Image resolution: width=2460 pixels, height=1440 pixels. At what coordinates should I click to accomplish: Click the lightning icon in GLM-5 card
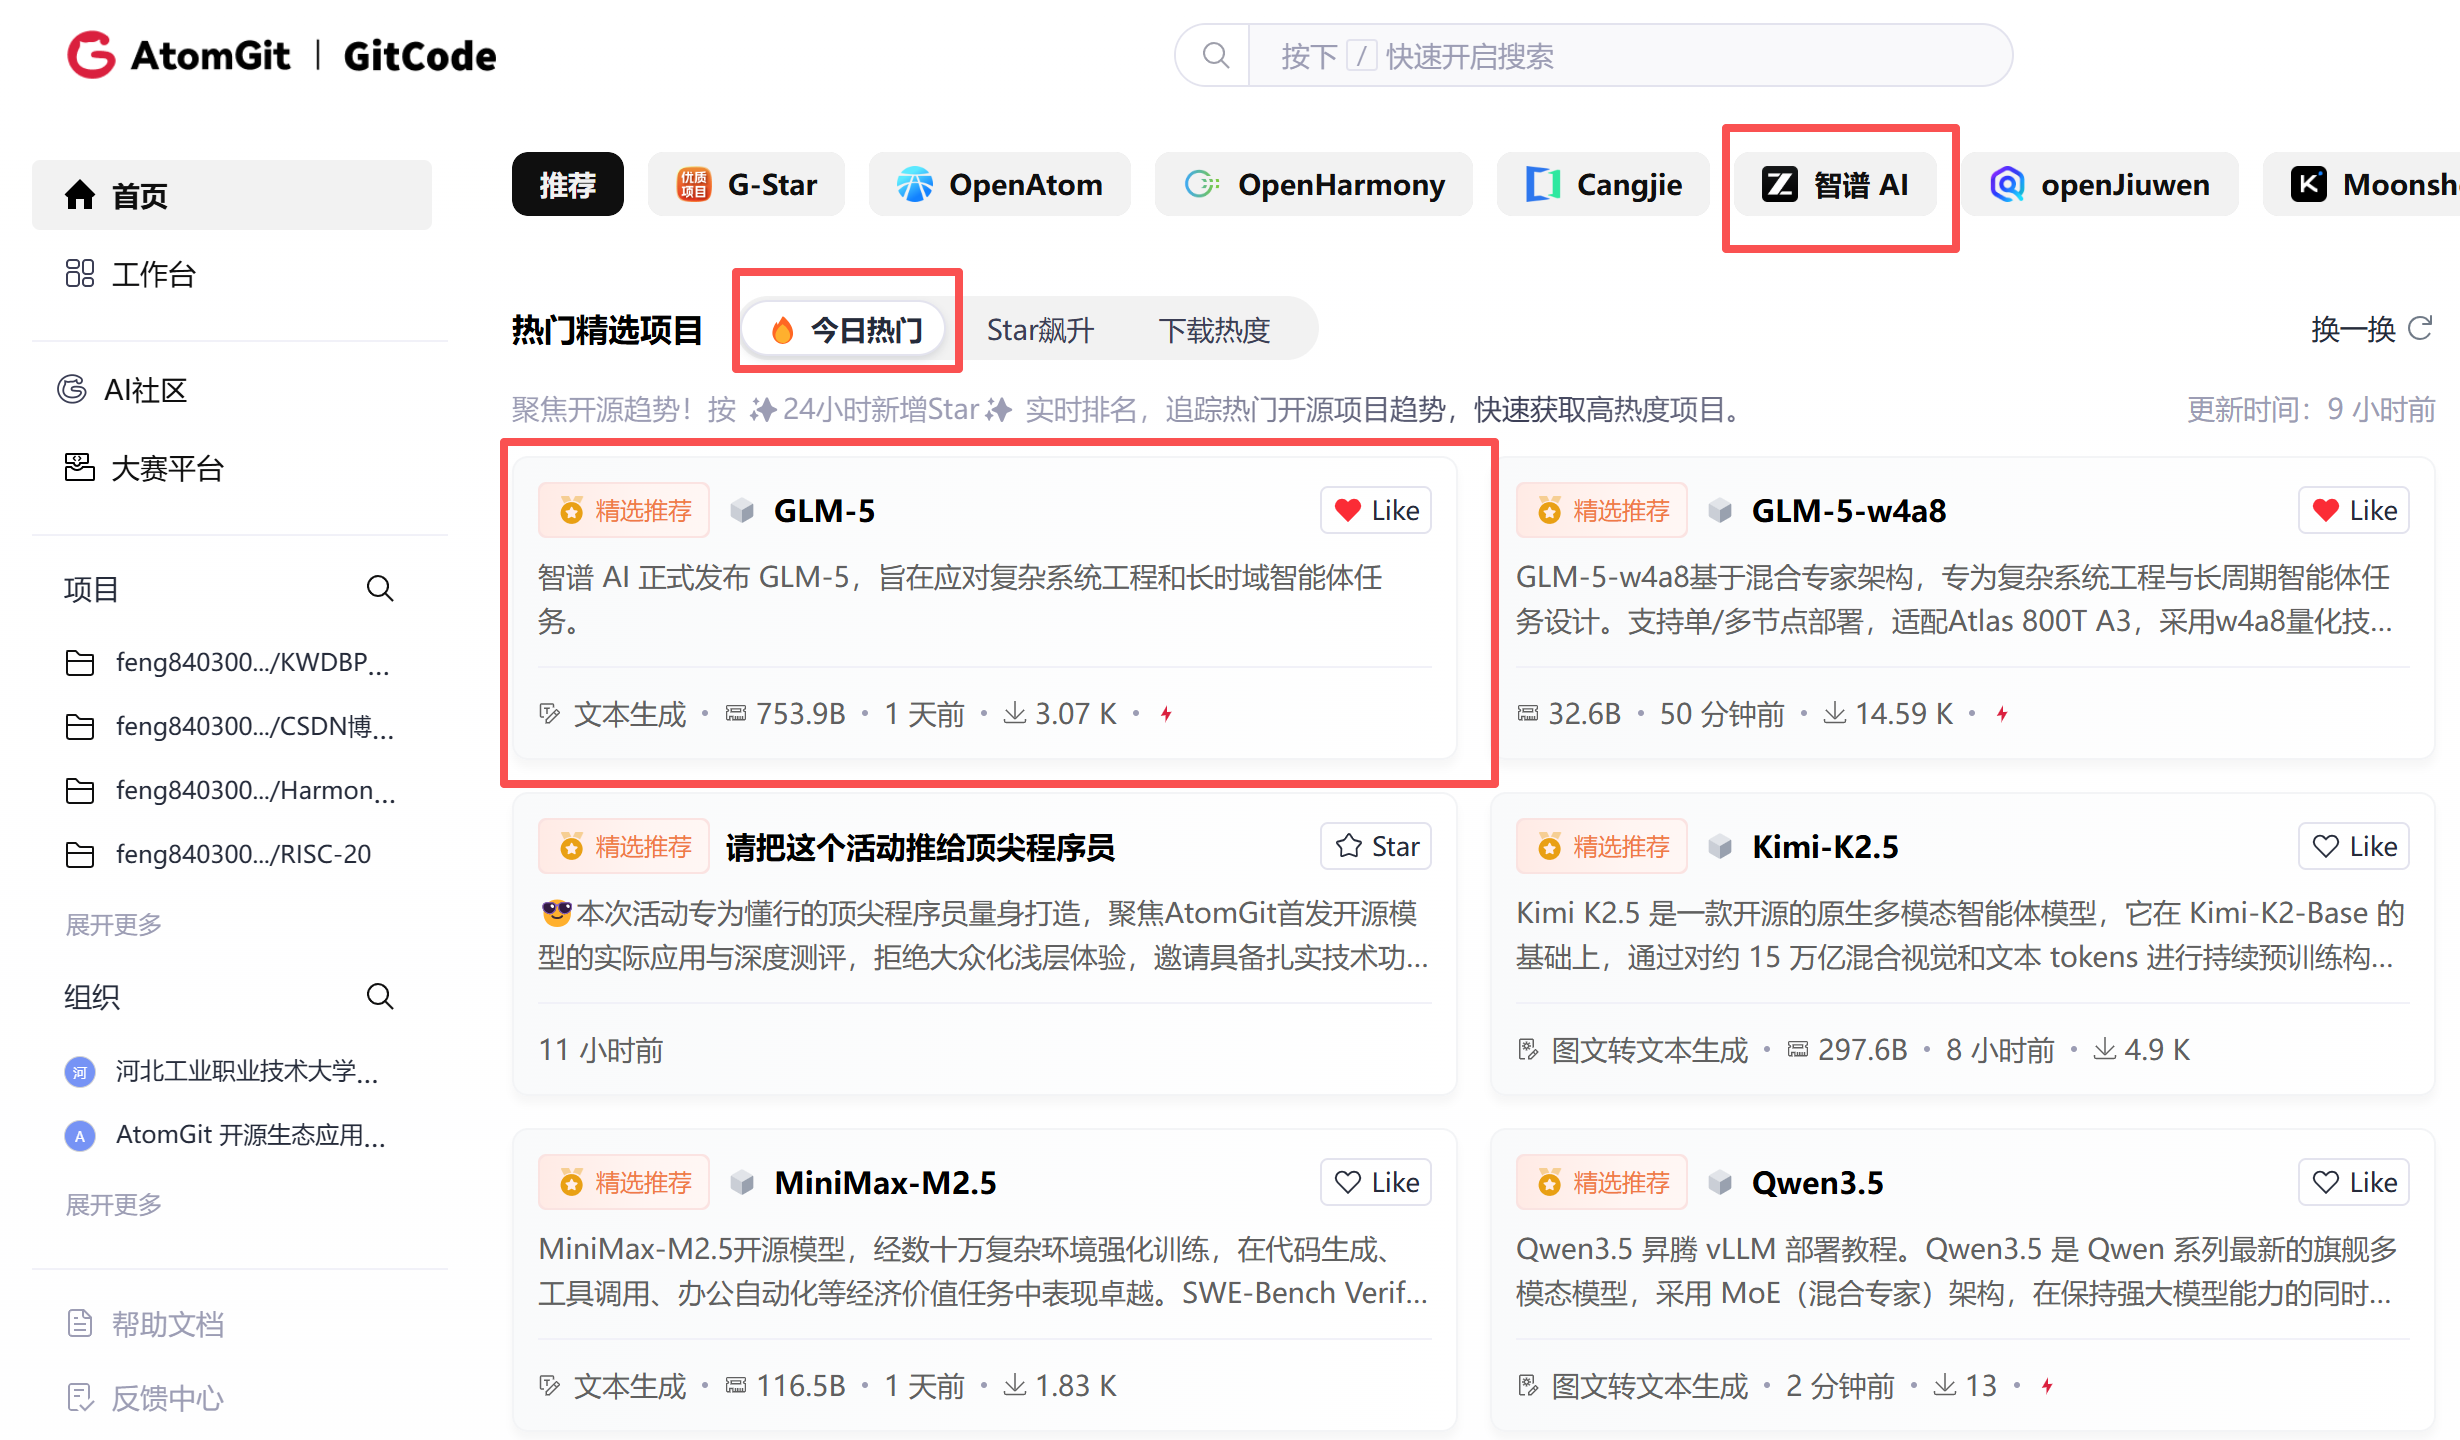pos(1166,714)
